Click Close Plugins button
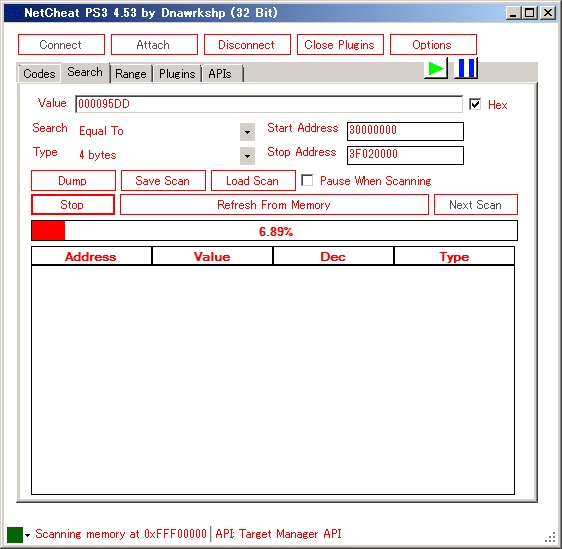 pos(340,45)
